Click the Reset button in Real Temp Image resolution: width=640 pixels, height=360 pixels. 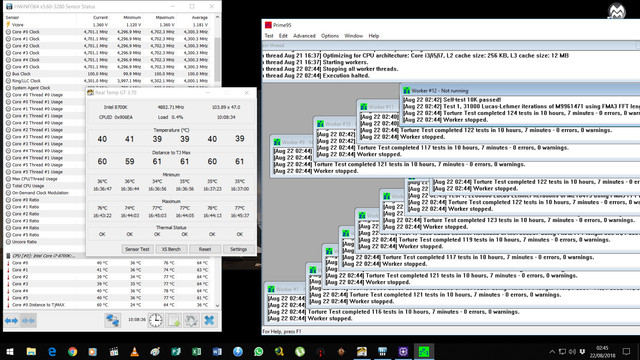pos(205,249)
